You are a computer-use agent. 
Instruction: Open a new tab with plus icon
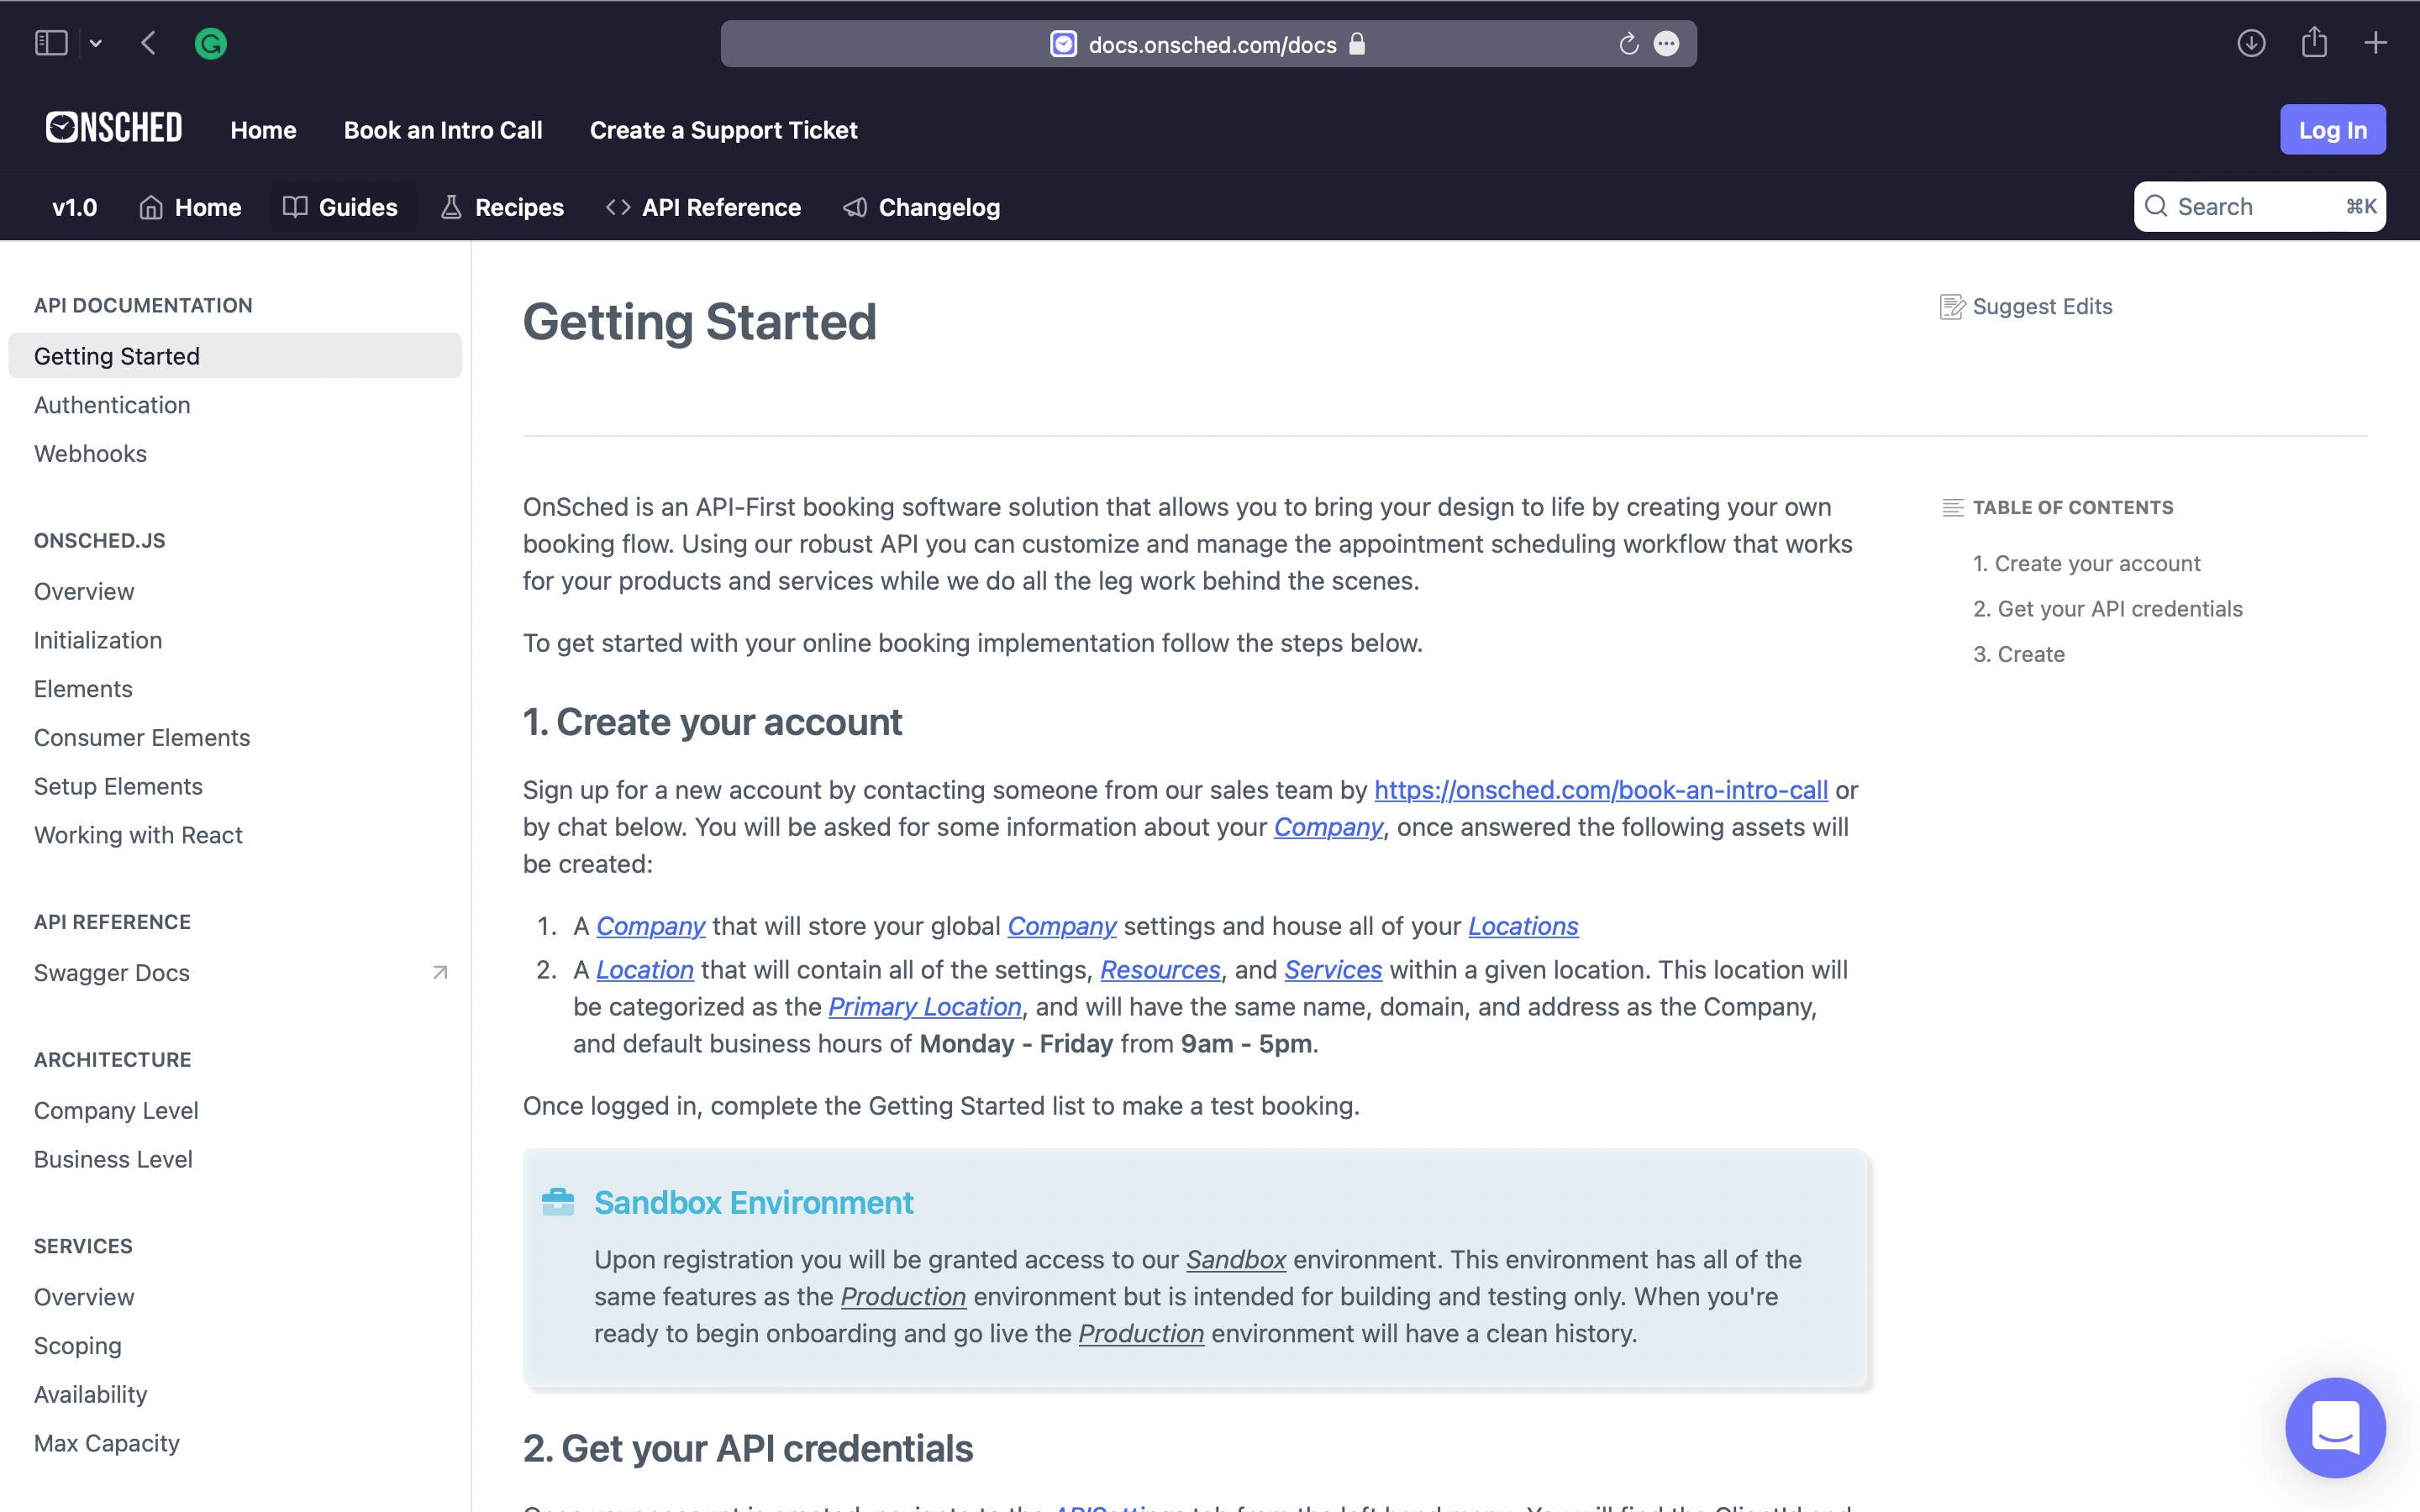point(2375,43)
